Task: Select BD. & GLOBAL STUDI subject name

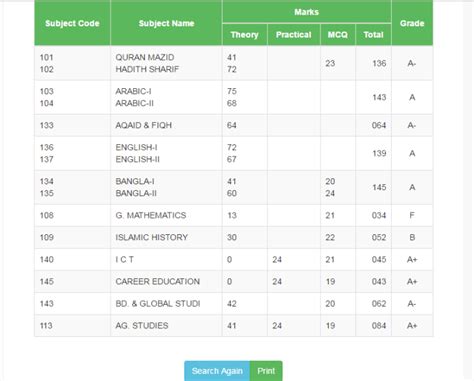Action: [x=158, y=304]
